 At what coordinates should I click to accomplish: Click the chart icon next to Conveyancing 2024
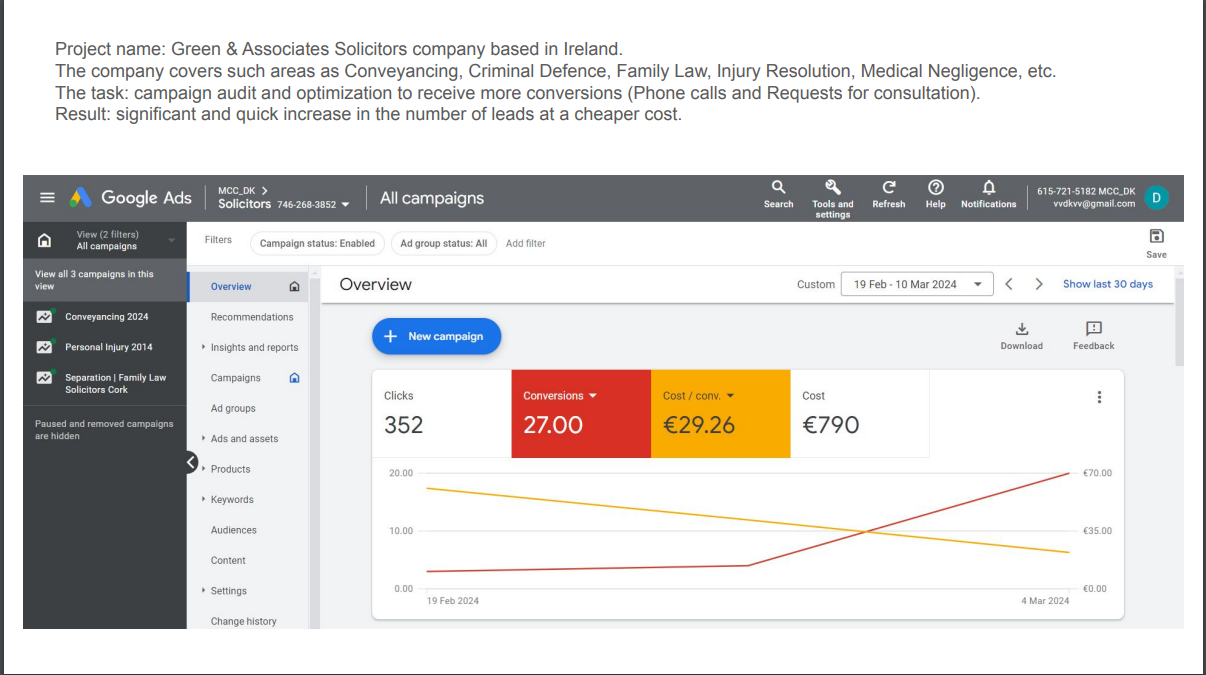click(x=44, y=317)
